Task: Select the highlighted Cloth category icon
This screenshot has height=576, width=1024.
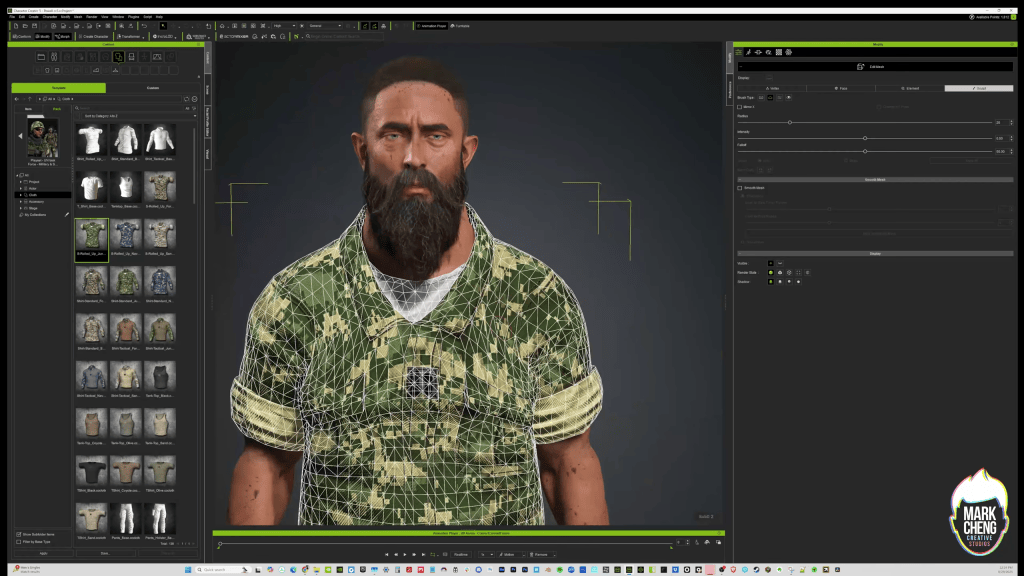Action: pyautogui.click(x=118, y=57)
